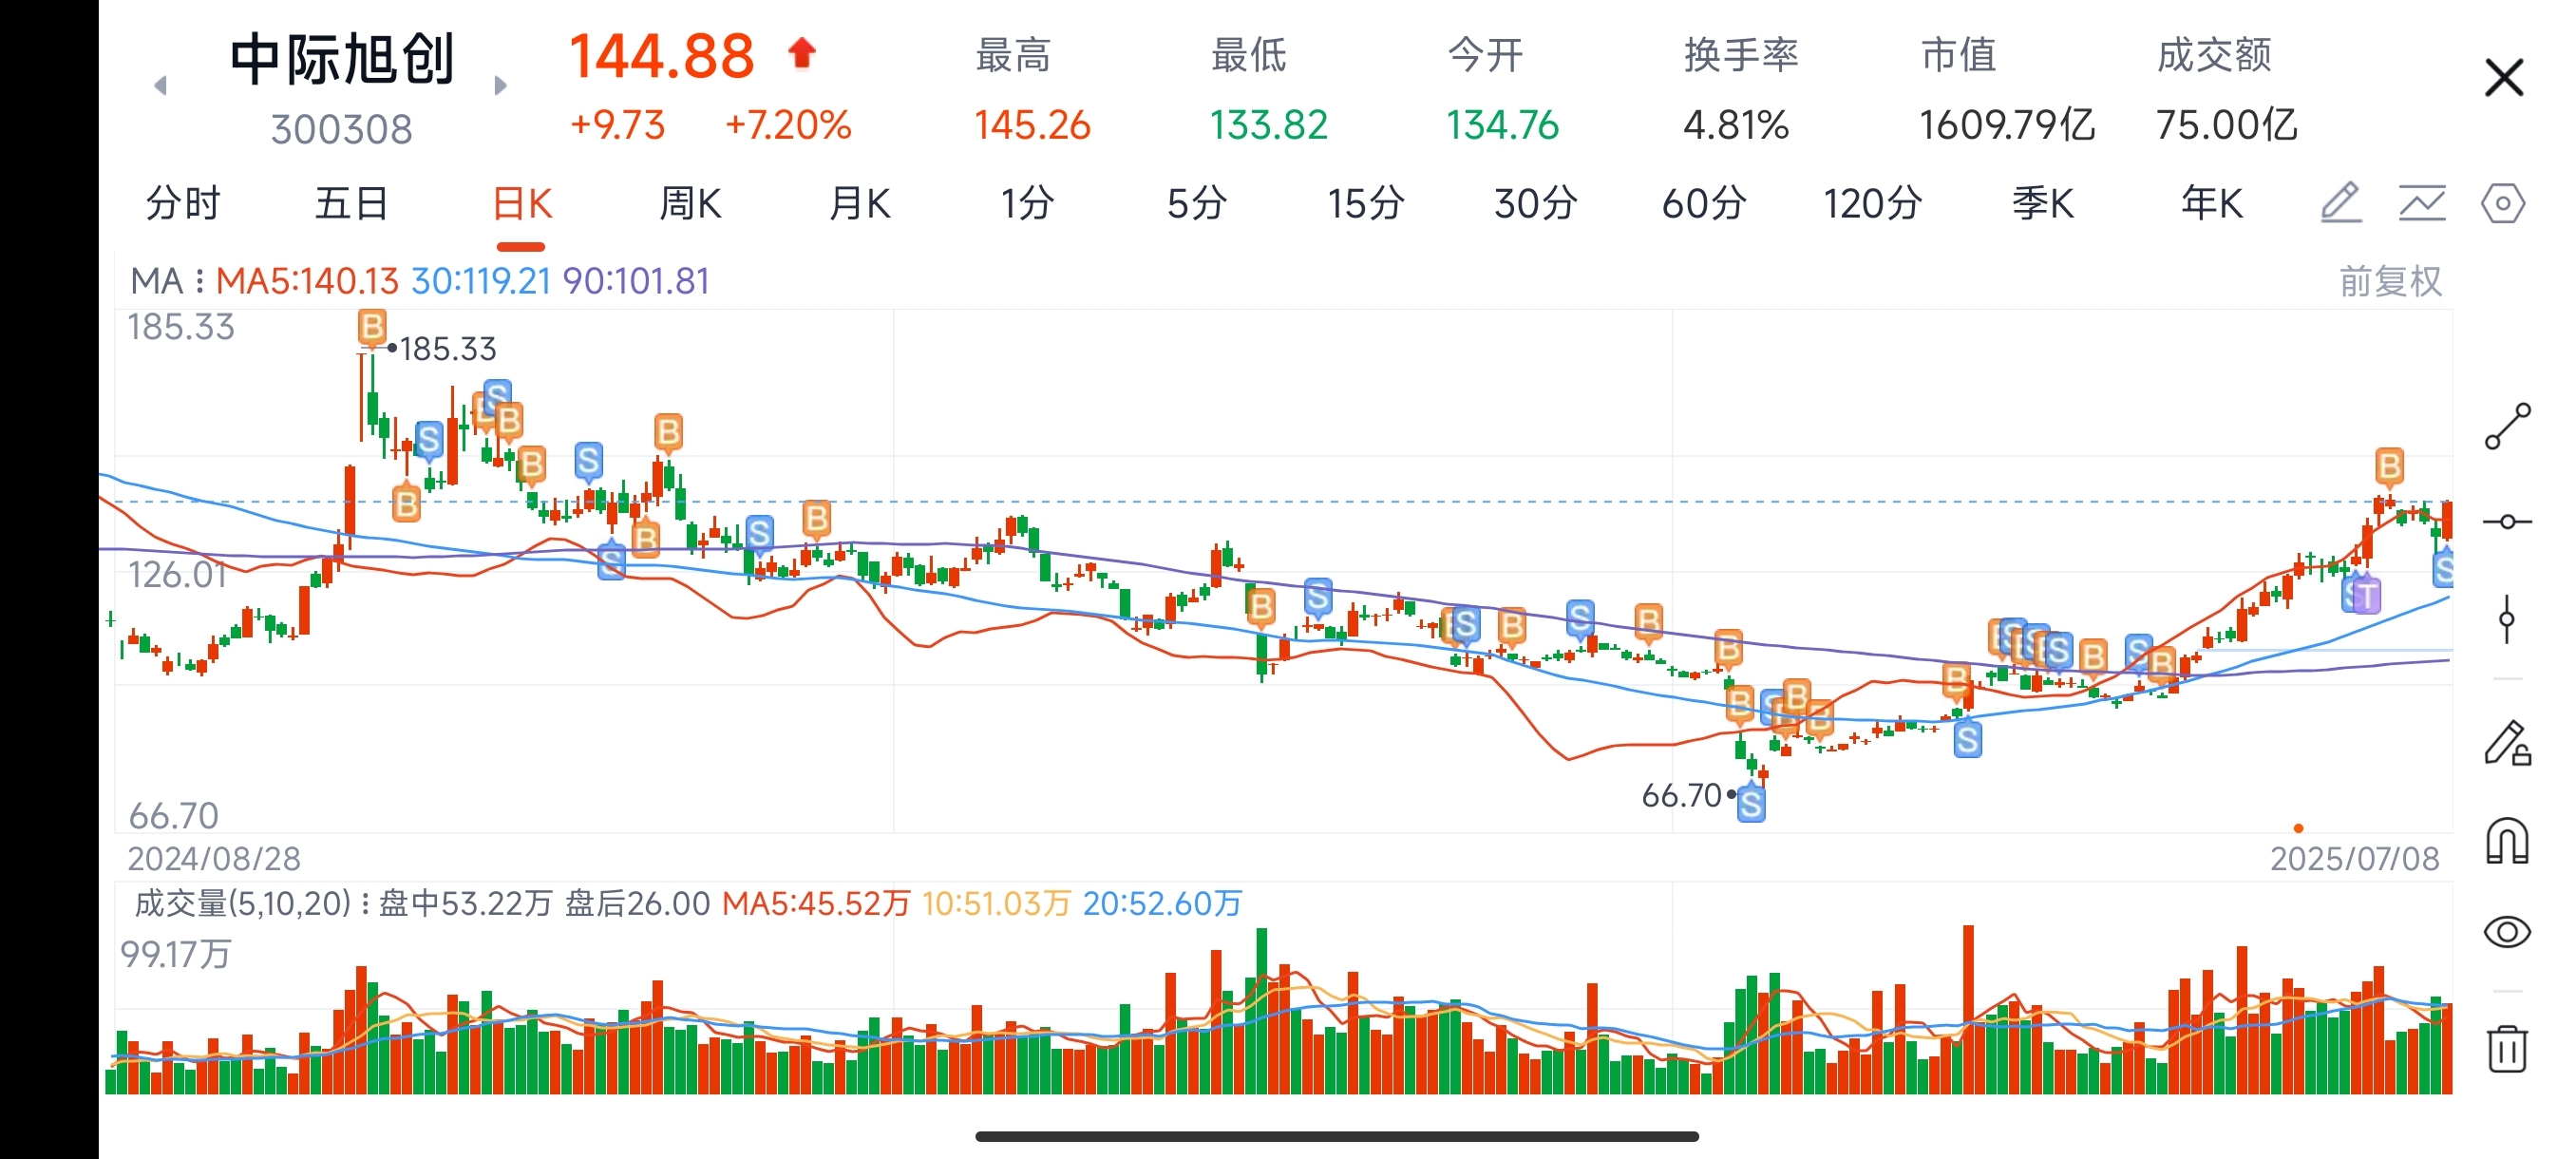Tap the 90:101.81 moving average readout

tap(636, 281)
